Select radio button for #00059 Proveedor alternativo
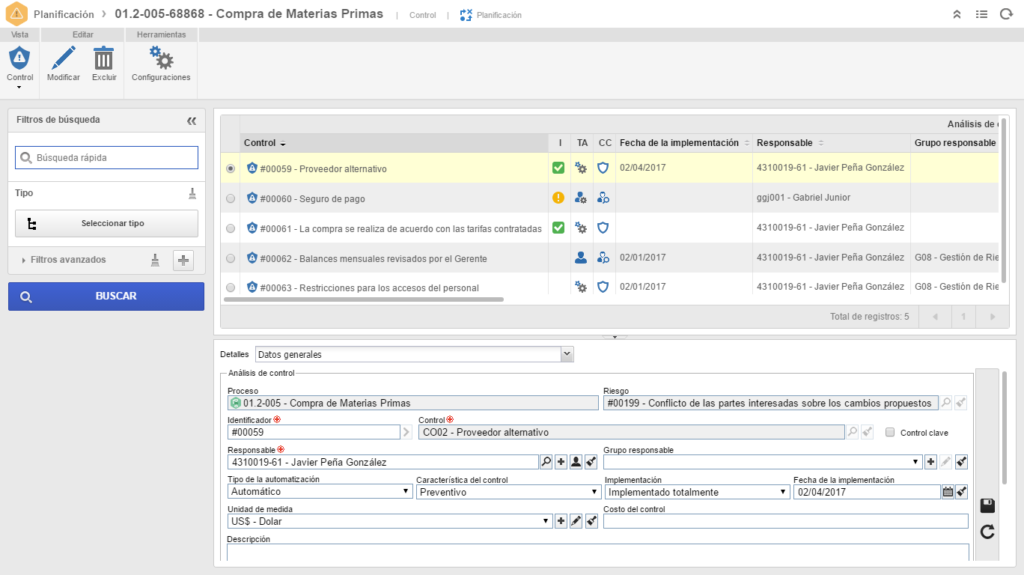 (231, 169)
